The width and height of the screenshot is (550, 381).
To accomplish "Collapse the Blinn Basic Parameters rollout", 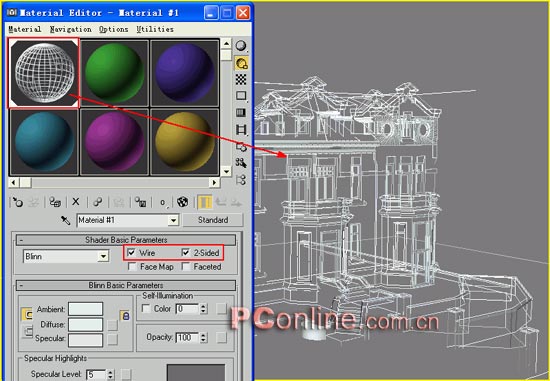I will pos(126,285).
